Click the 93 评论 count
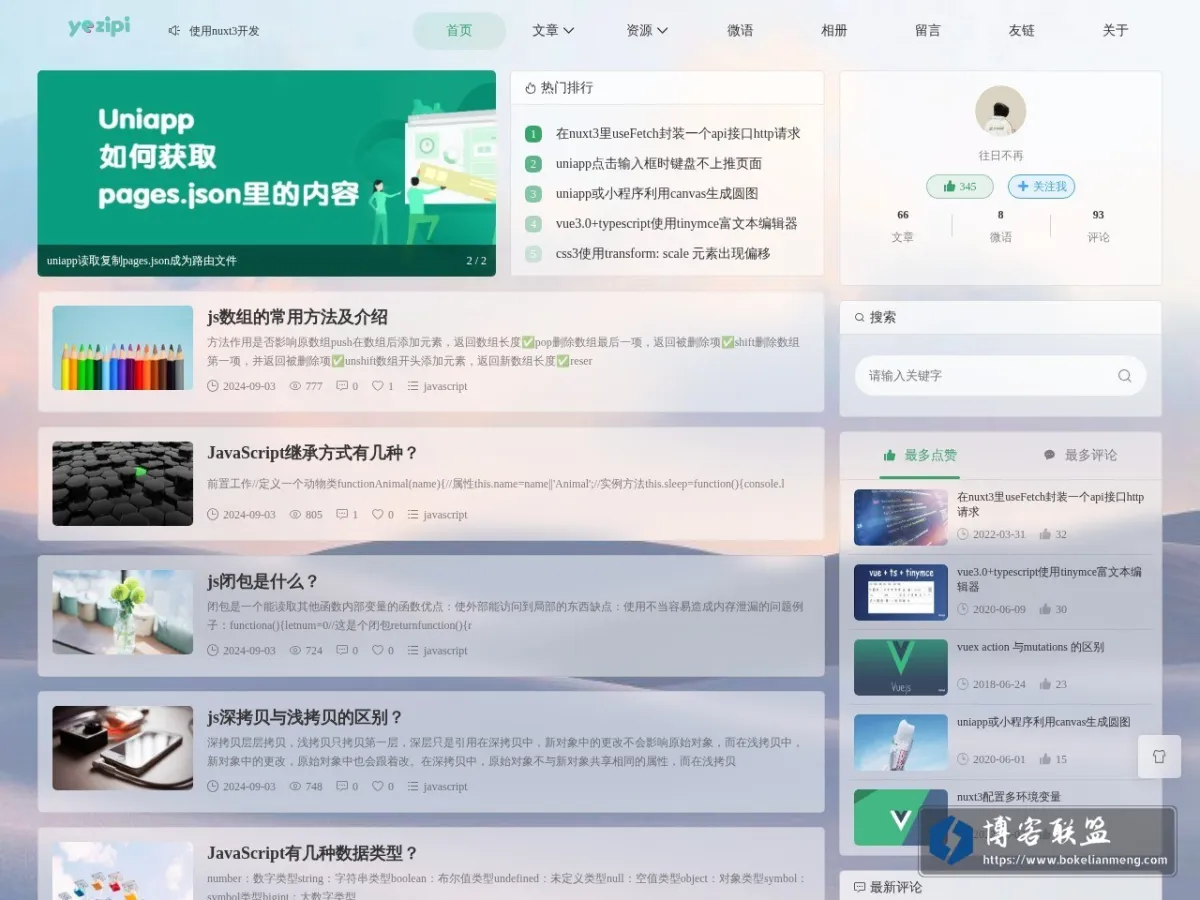Screen dimensions: 1200x900 tap(1098, 226)
